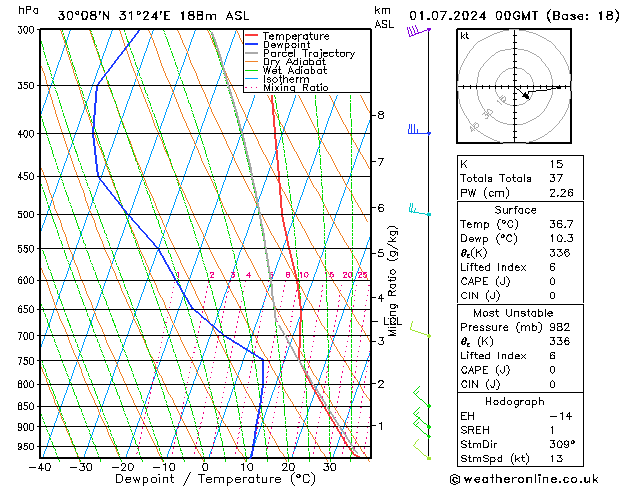
Task: Click the blue Dewpoint legend line
Action: pyautogui.click(x=252, y=44)
